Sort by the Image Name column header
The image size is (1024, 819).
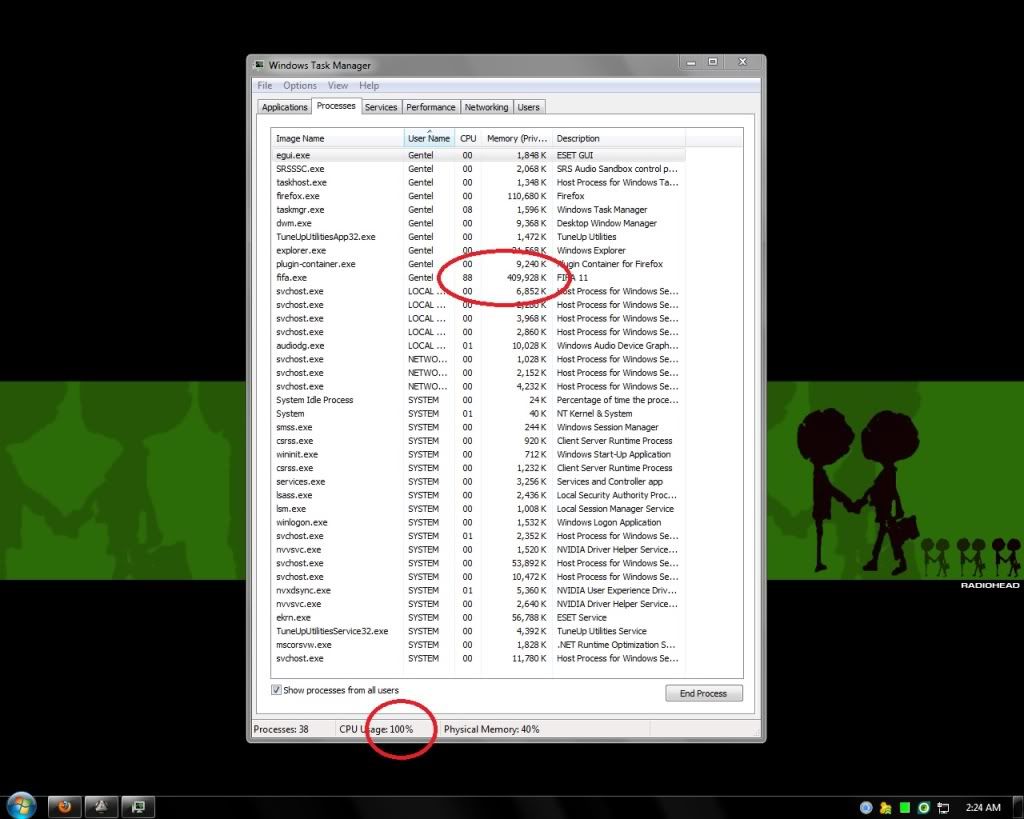click(338, 138)
